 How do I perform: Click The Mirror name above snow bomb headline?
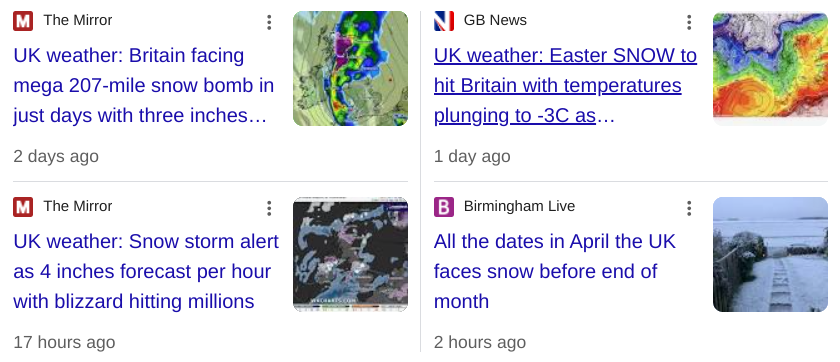pos(78,20)
